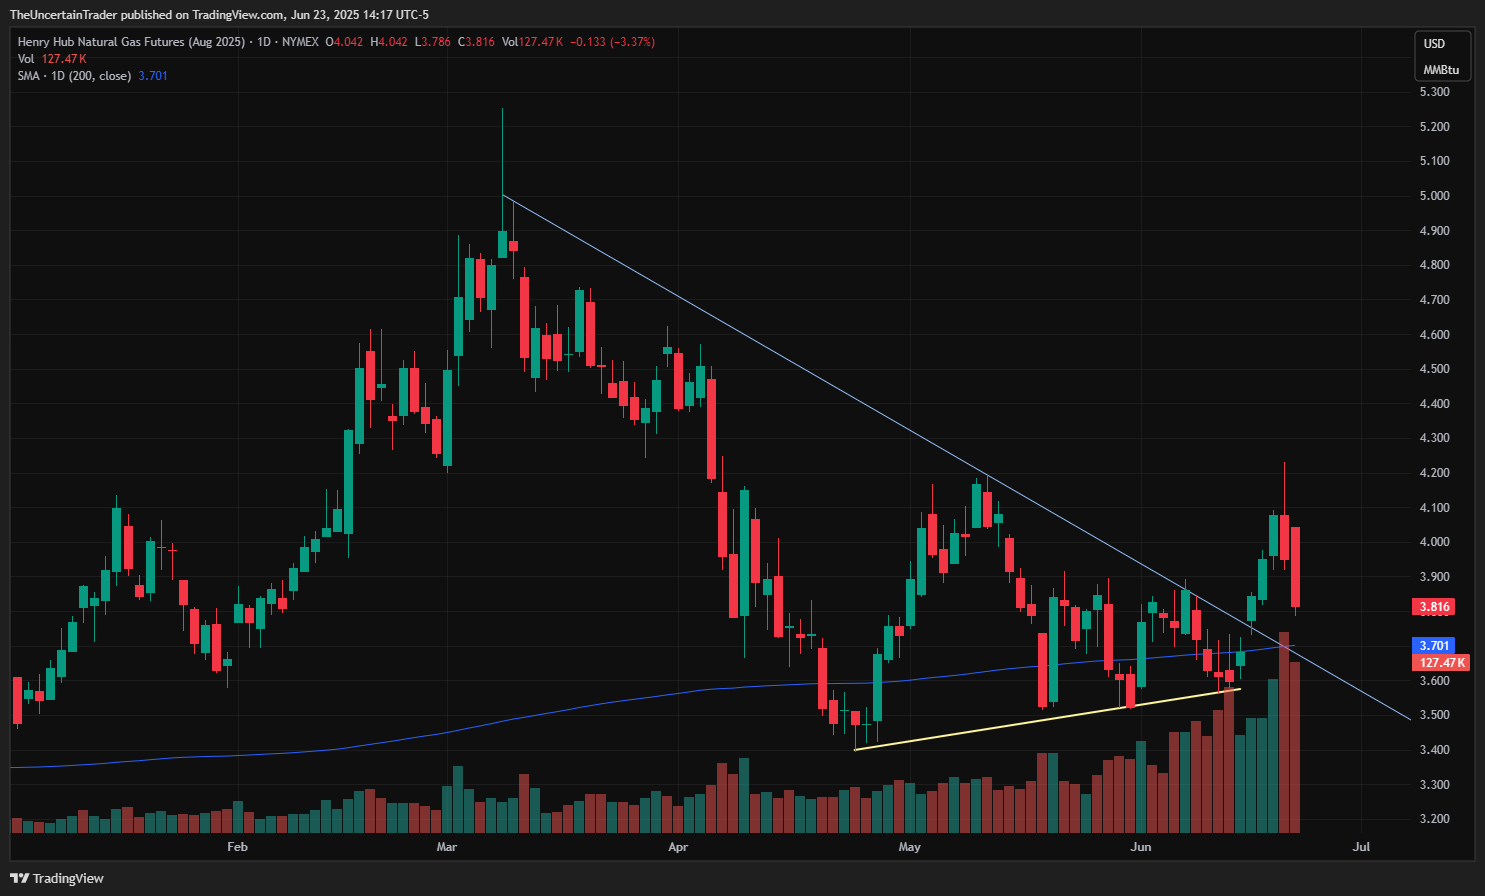Click the MMBtu unit label
This screenshot has height=896, width=1485.
point(1441,70)
